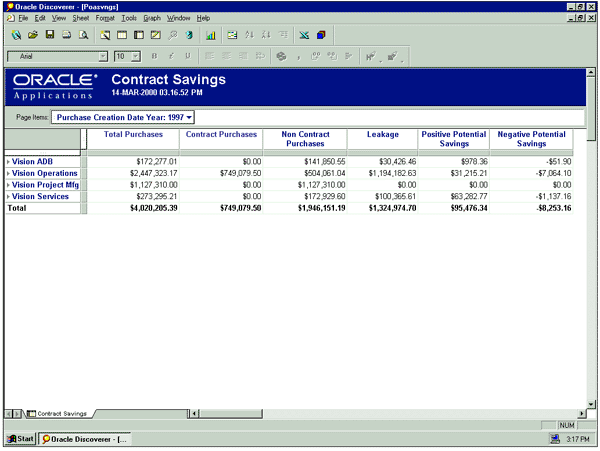600x451 pixels.
Task: Click the Print icon in toolbar
Action: pyautogui.click(x=66, y=35)
